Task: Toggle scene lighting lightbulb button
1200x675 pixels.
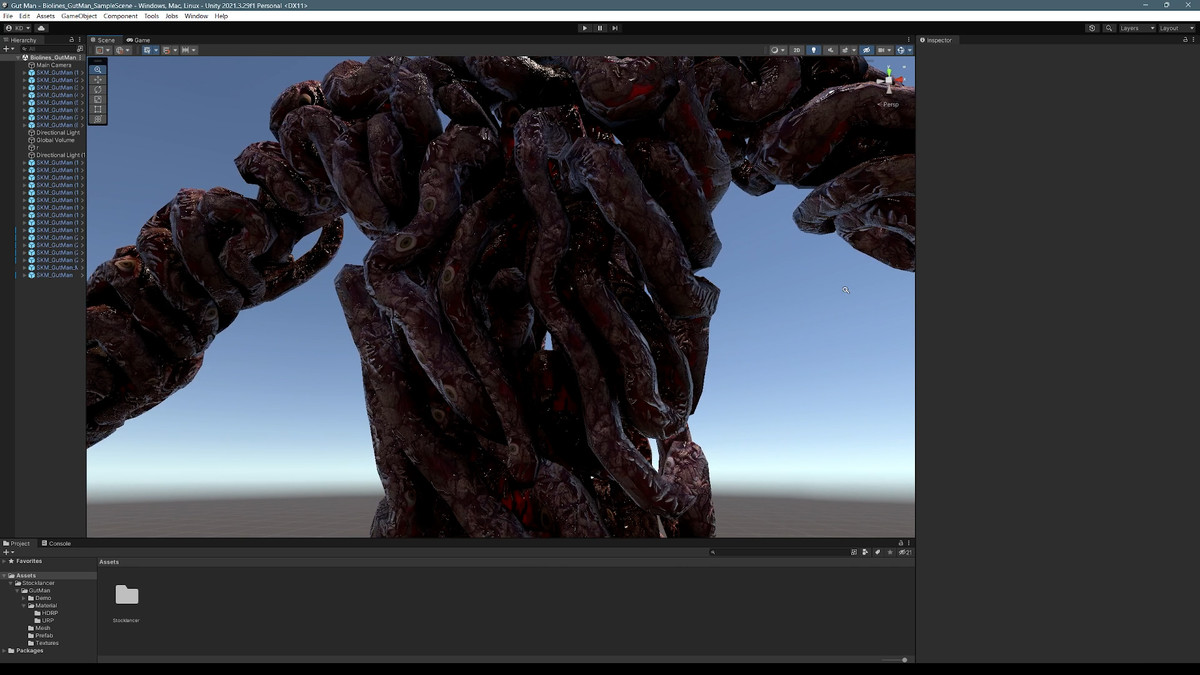Action: [813, 50]
